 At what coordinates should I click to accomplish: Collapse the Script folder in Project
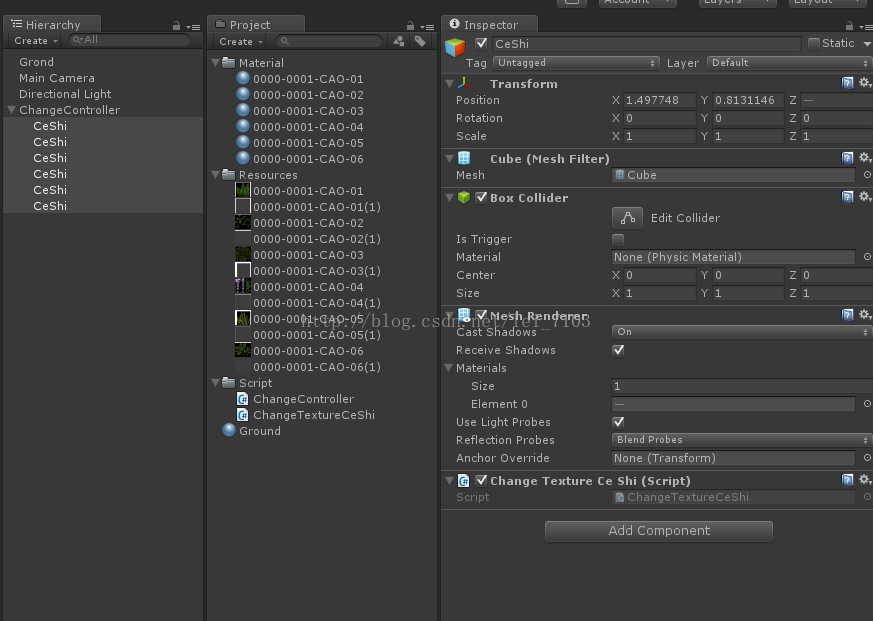click(216, 383)
